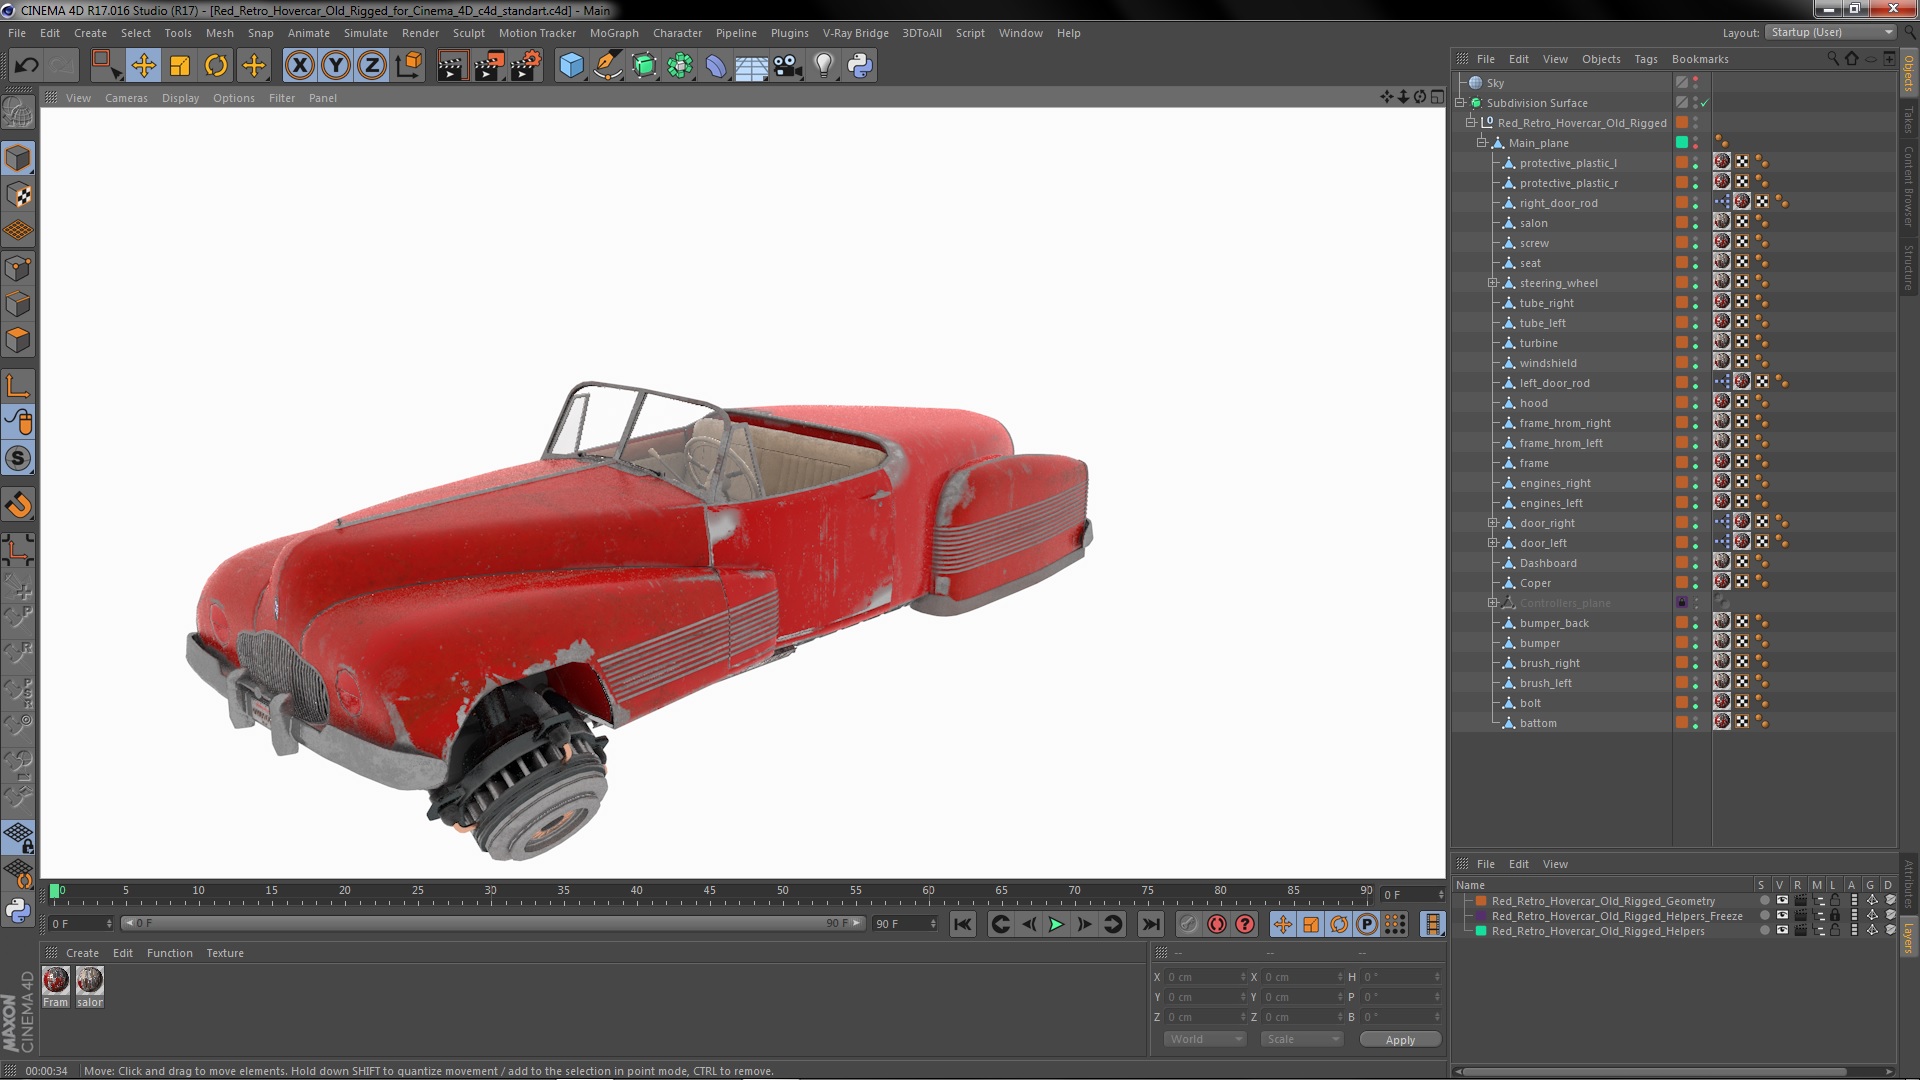This screenshot has width=1920, height=1080.
Task: Add a Subdivision Surface generator icon
Action: [x=644, y=66]
